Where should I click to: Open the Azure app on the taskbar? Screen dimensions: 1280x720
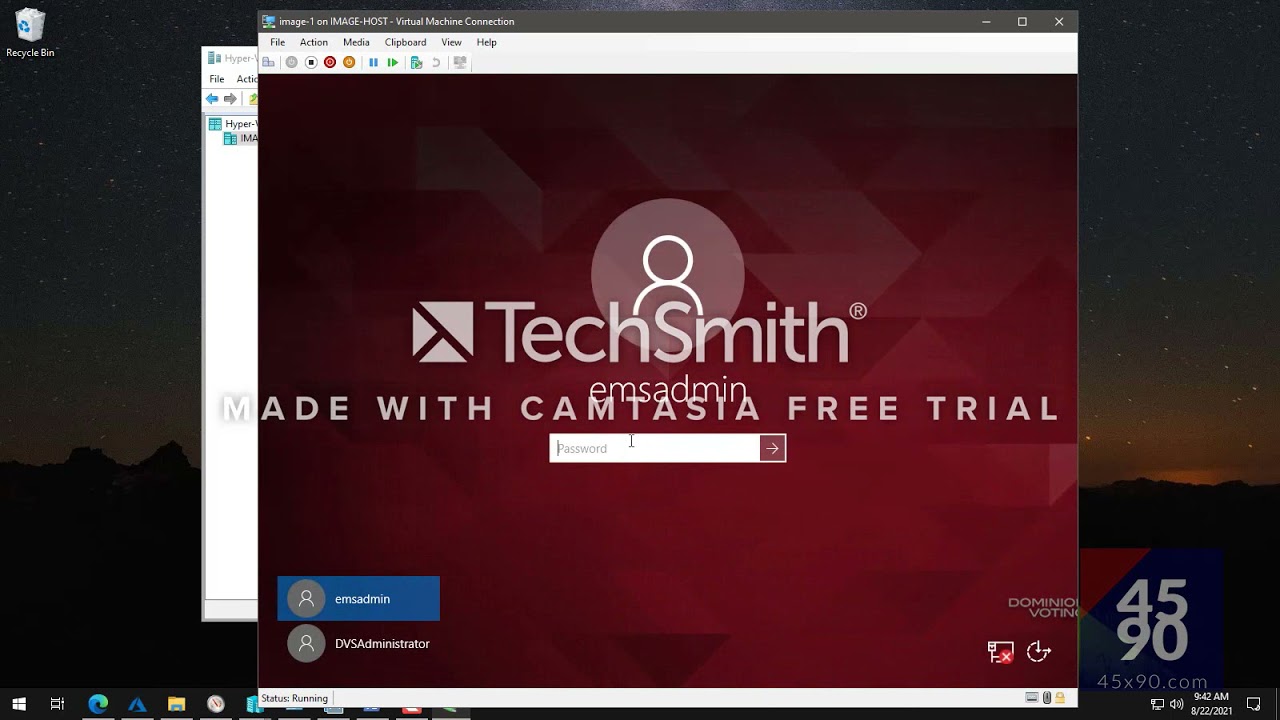coord(137,704)
